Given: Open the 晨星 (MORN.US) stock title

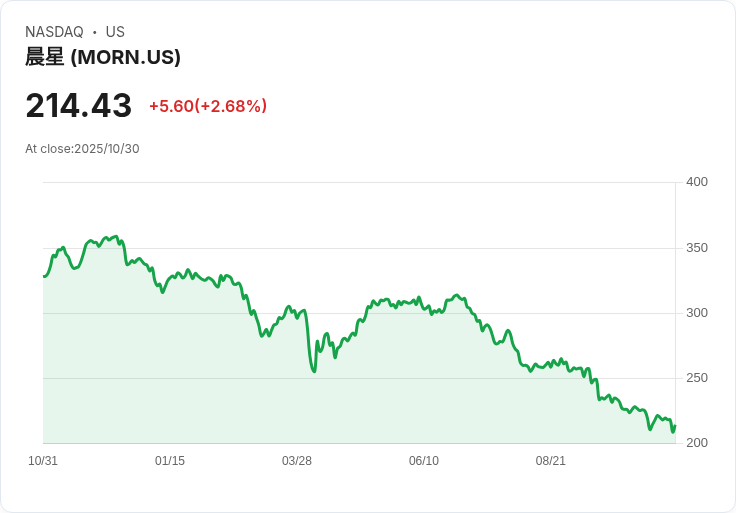Looking at the screenshot, I should [103, 57].
